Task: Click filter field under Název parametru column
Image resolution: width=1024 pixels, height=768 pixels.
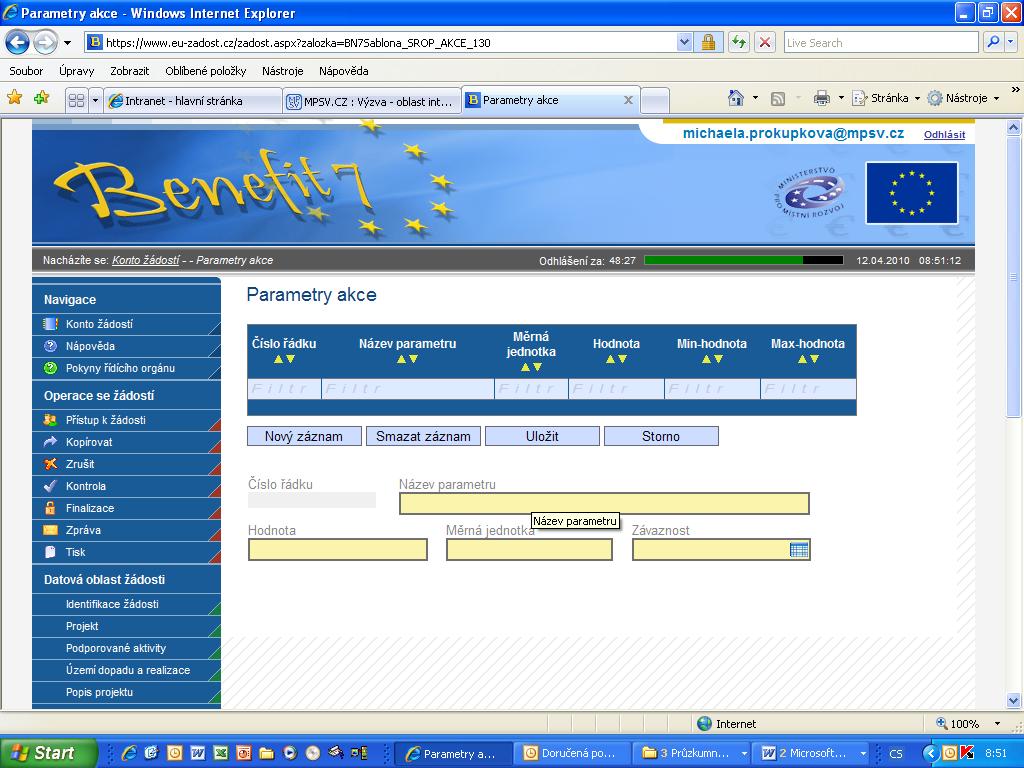Action: 408,389
